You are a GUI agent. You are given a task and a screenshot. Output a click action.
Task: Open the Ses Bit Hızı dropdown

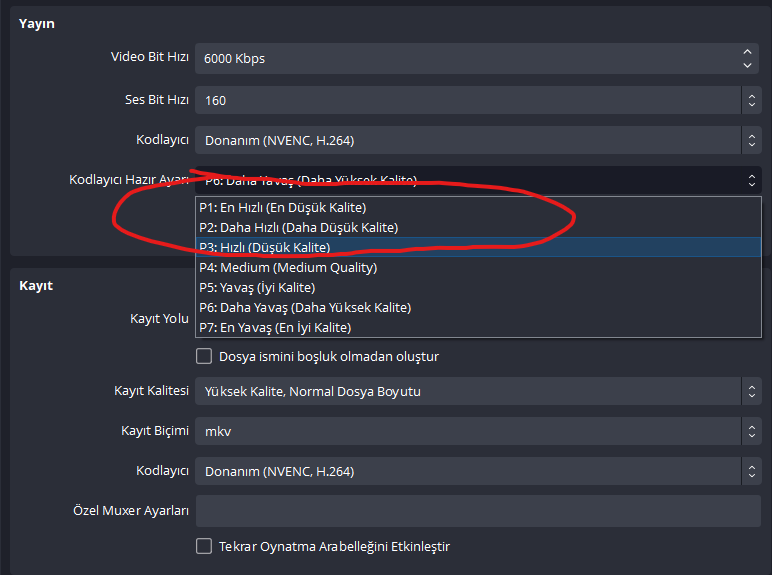tap(750, 100)
